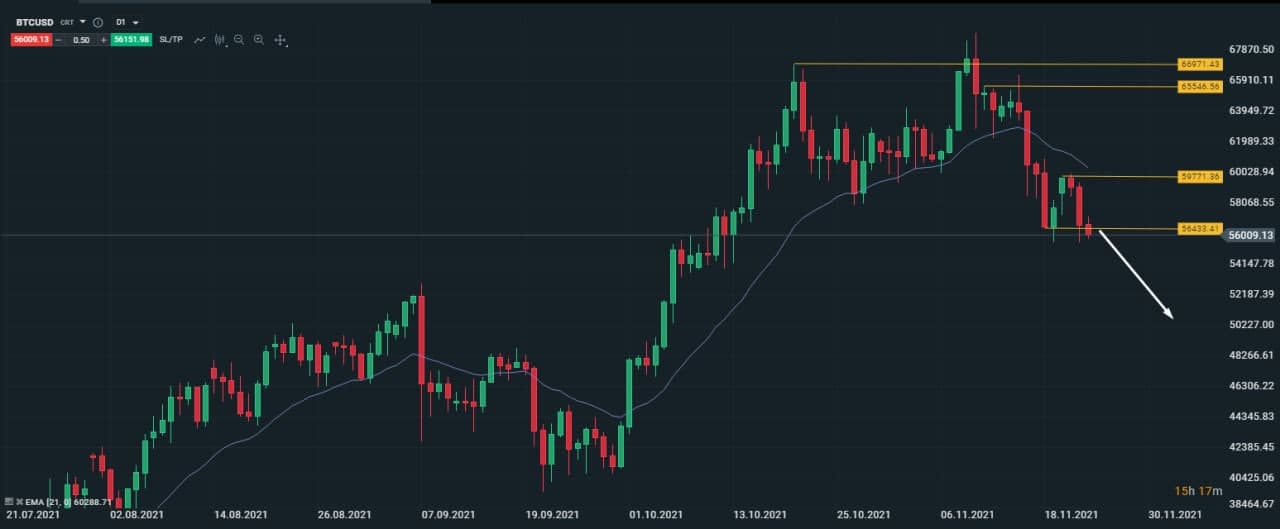
Task: Click the zoom out magnifier icon
Action: [239, 40]
